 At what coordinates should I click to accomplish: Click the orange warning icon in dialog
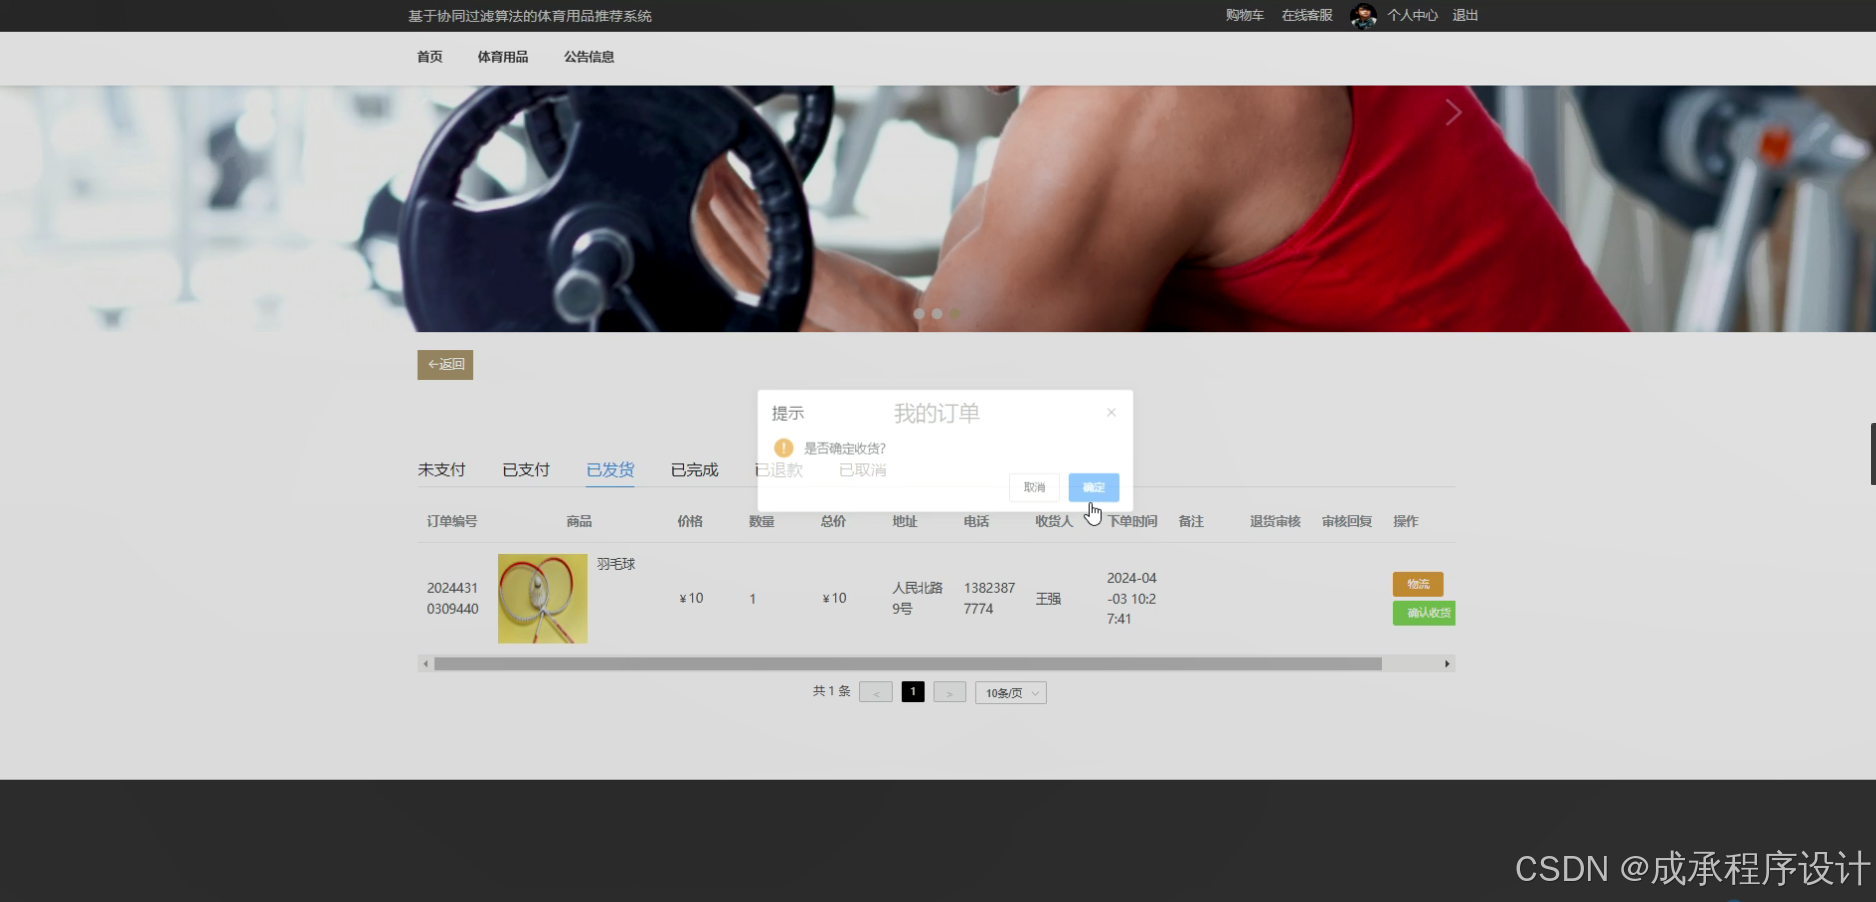coord(784,448)
